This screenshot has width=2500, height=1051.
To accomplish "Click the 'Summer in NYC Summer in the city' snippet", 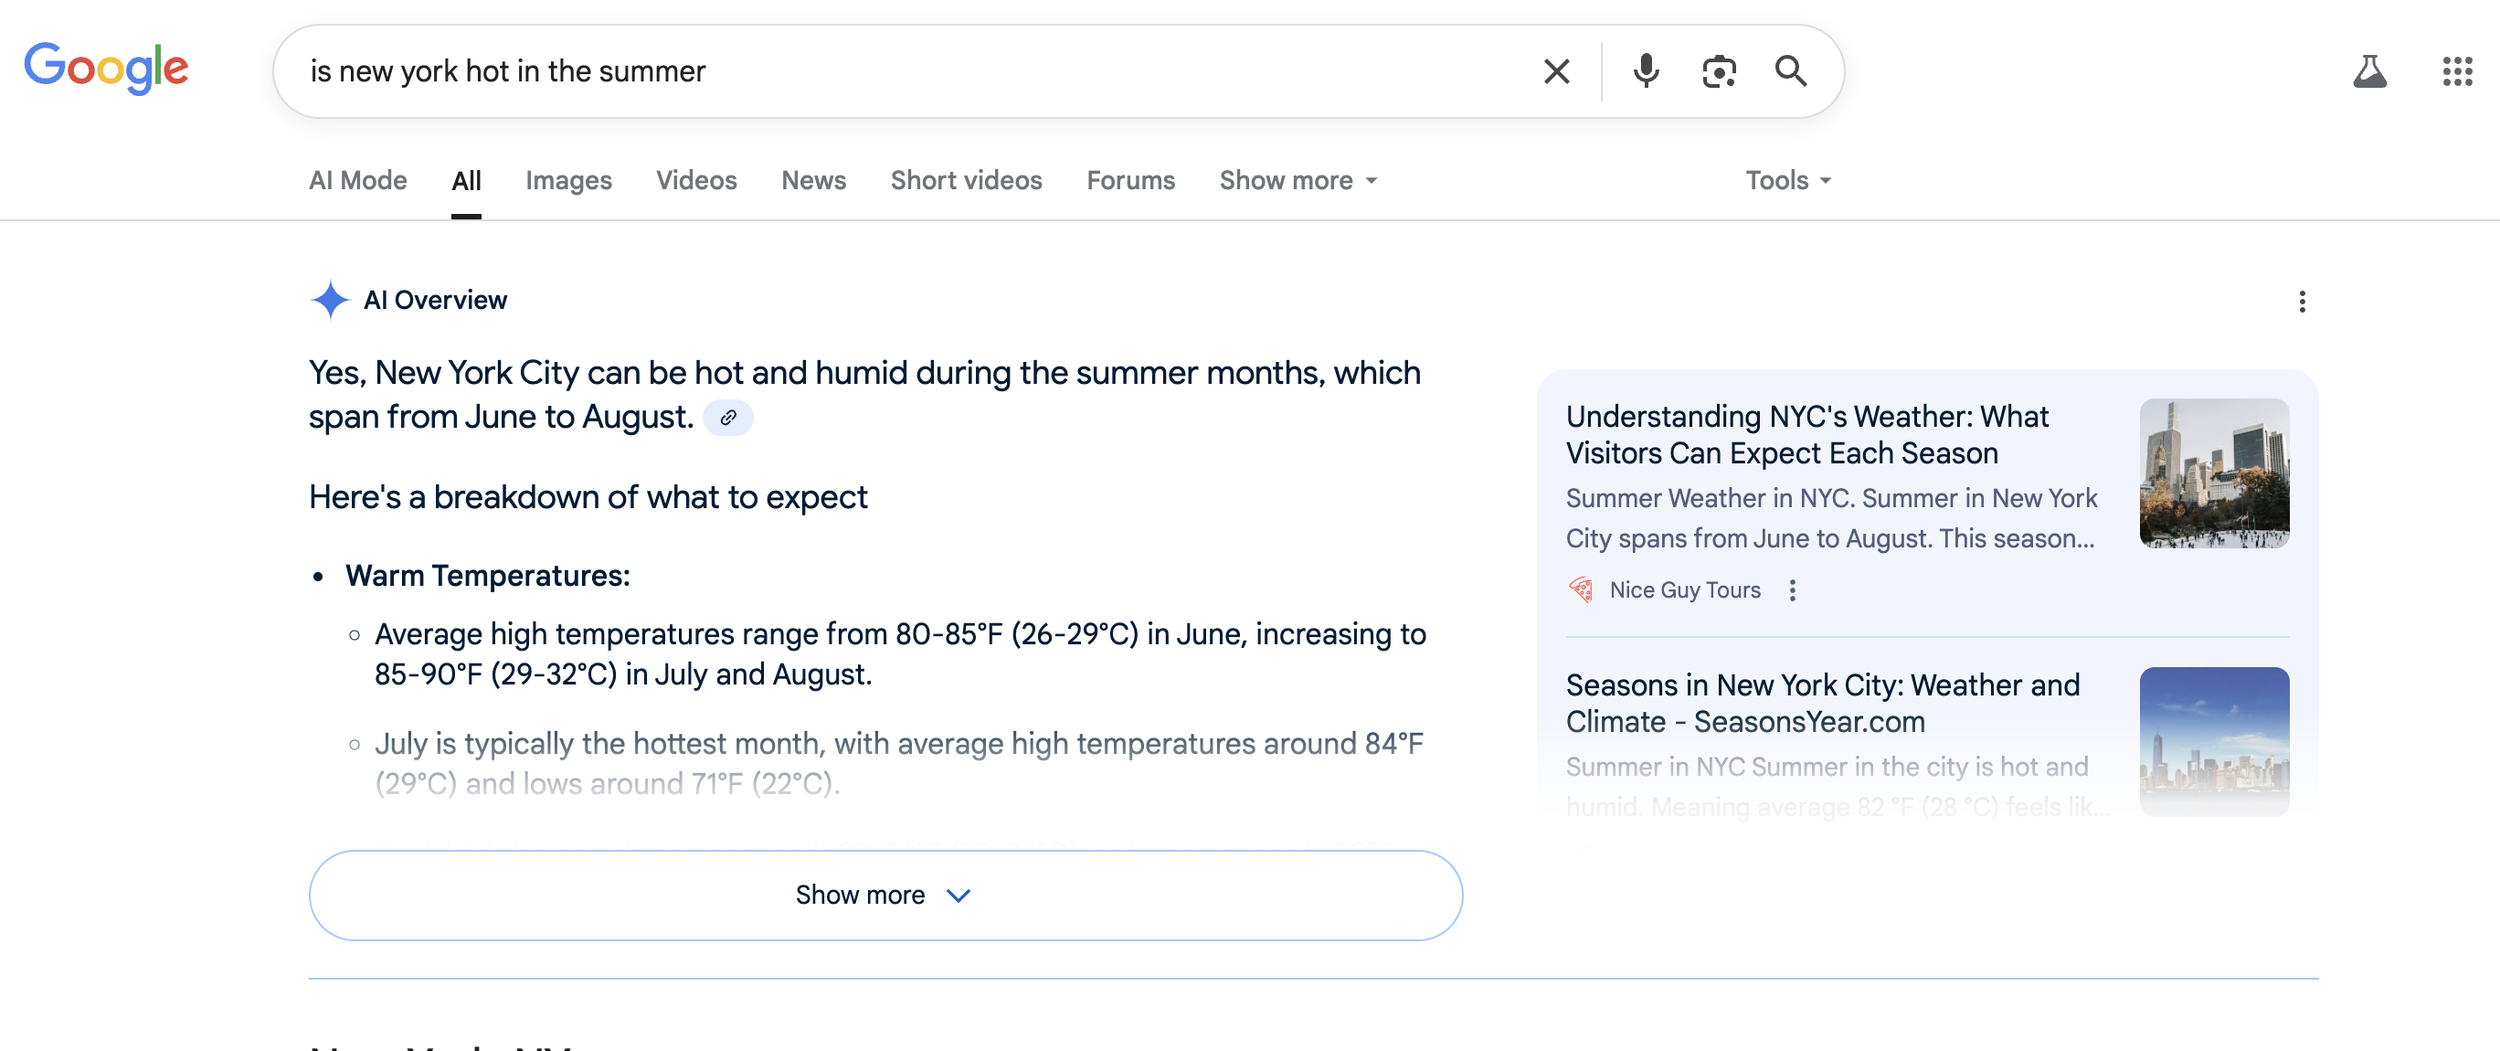I will pos(1838,786).
